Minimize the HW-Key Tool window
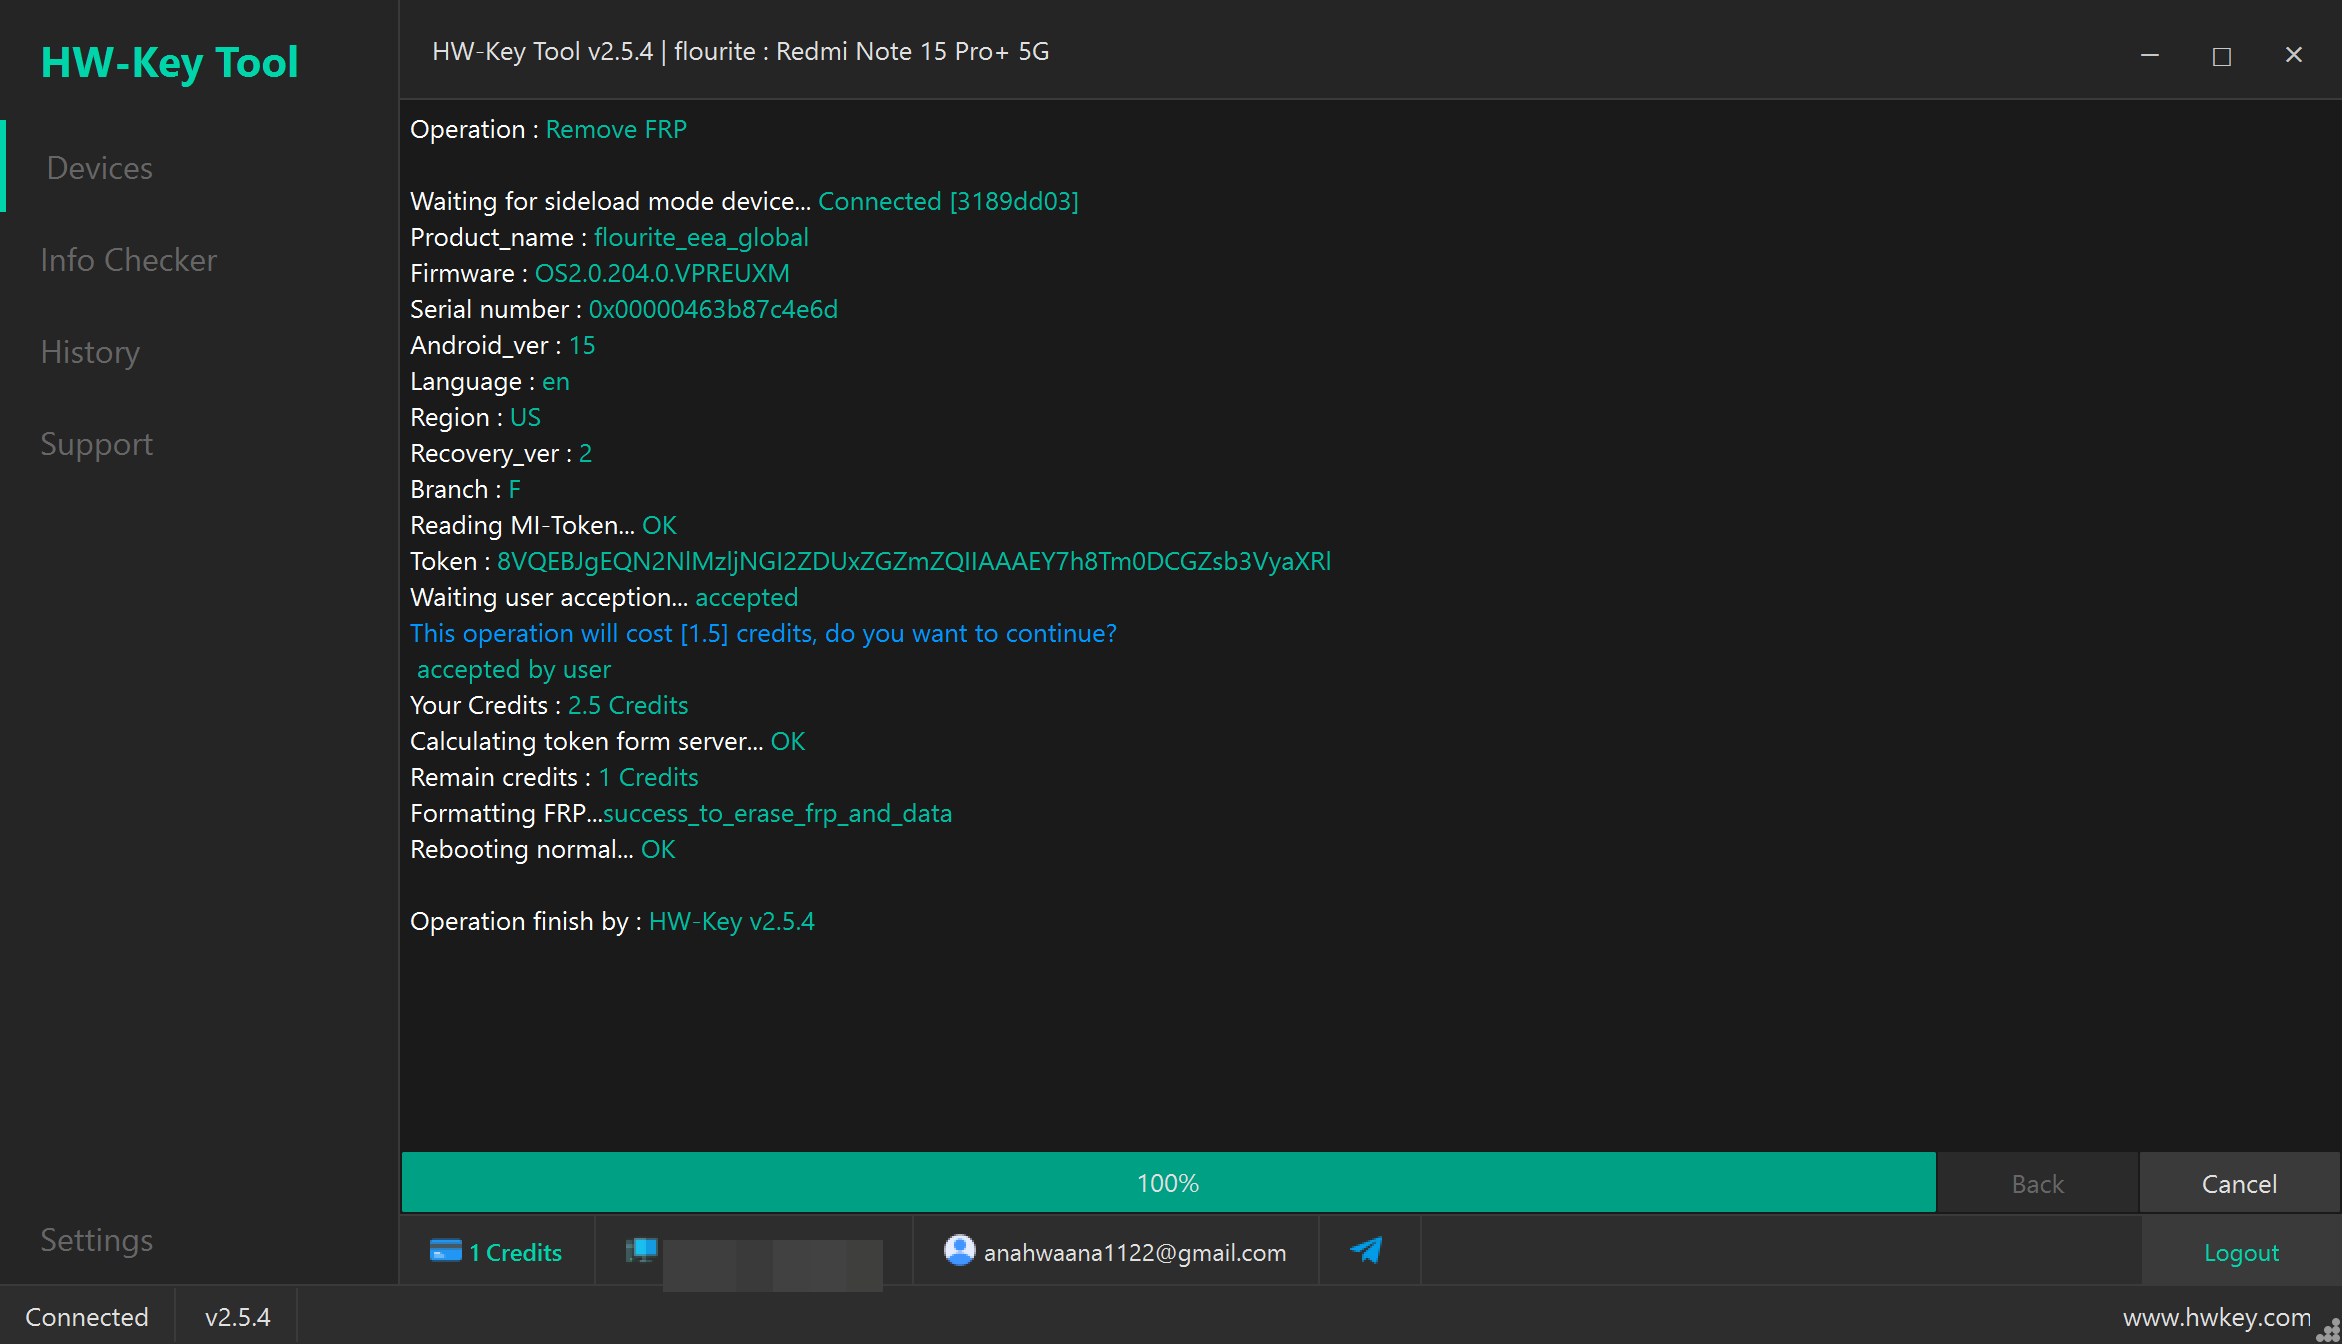This screenshot has height=1344, width=2342. 2150,55
